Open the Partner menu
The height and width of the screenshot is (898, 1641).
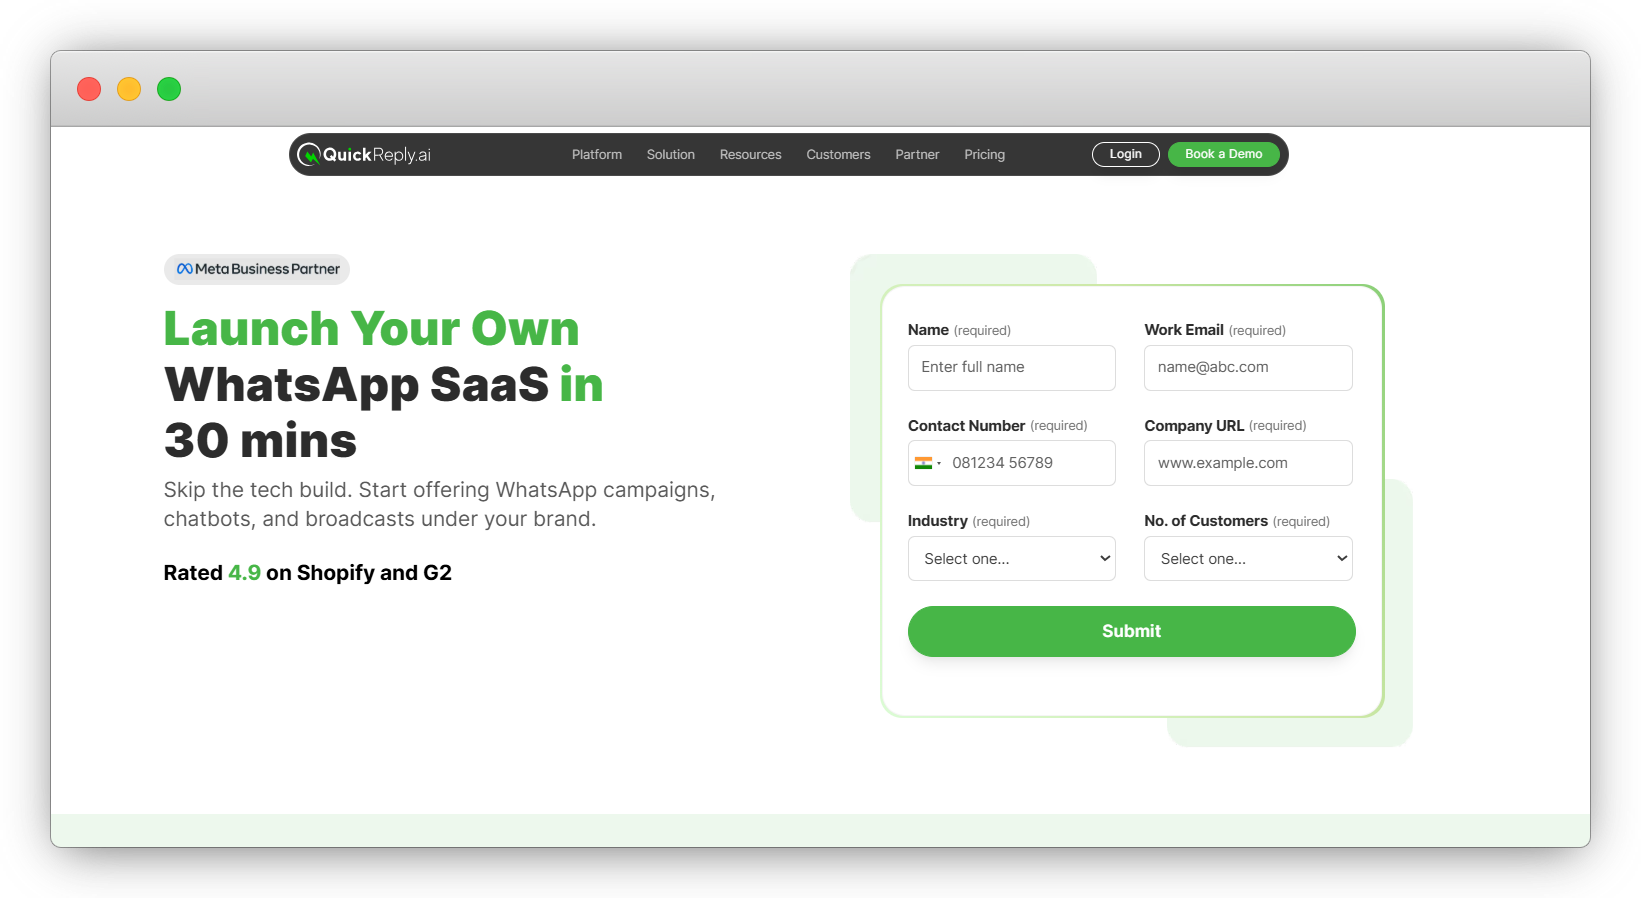pyautogui.click(x=917, y=155)
